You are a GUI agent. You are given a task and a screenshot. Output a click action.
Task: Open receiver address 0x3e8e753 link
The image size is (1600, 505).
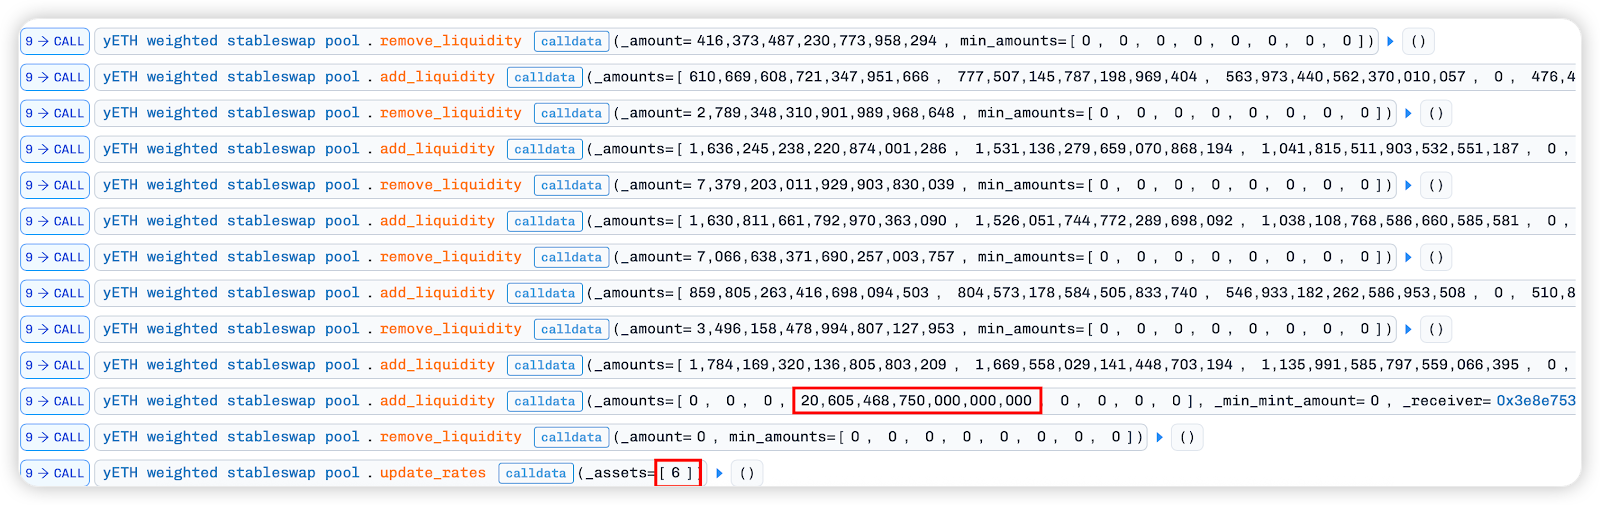(x=1535, y=402)
